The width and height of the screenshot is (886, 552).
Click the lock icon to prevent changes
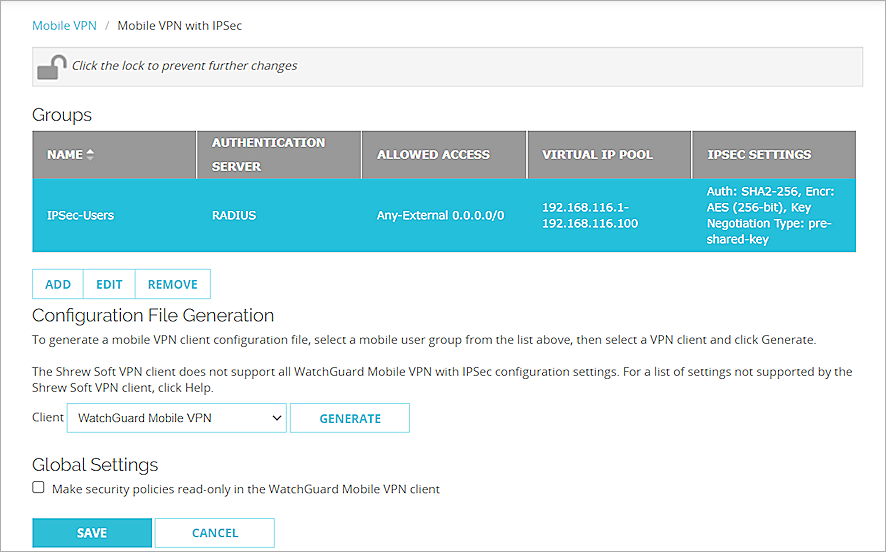51,67
